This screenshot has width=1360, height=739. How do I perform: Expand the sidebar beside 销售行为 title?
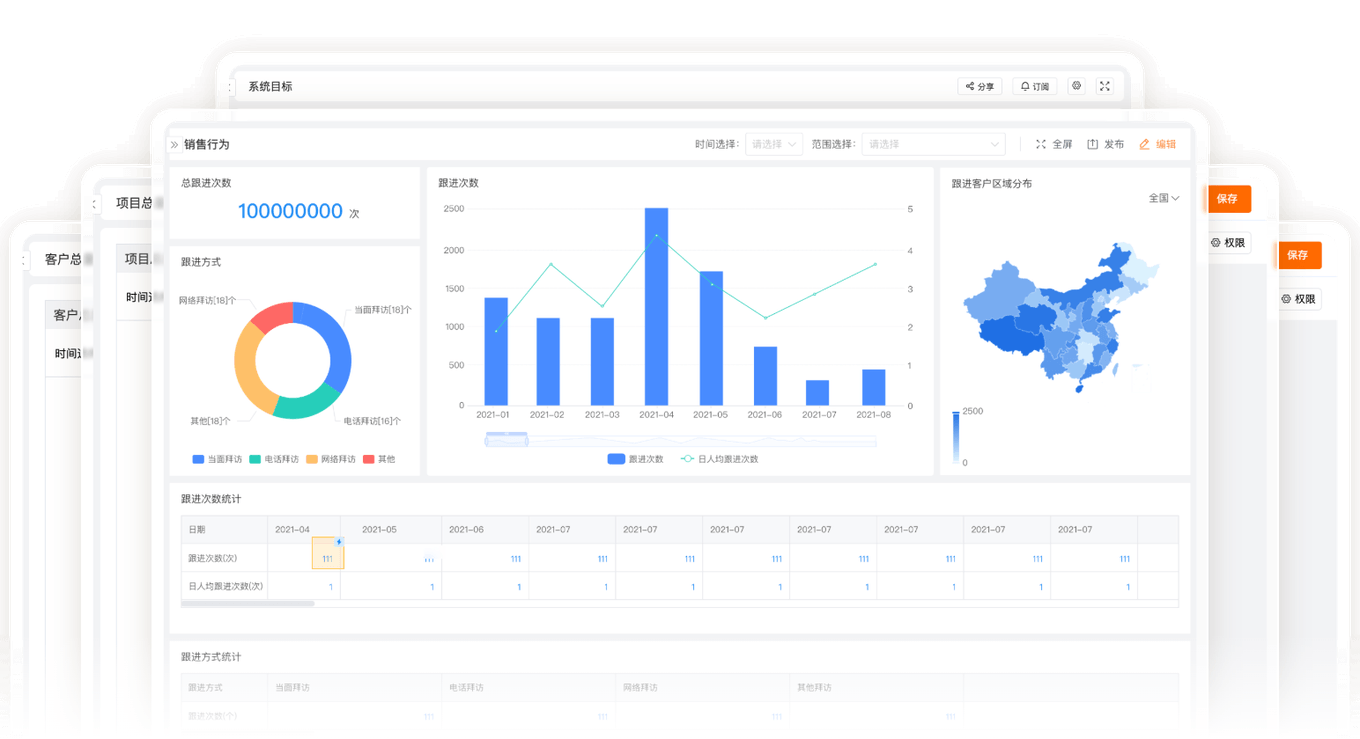174,145
